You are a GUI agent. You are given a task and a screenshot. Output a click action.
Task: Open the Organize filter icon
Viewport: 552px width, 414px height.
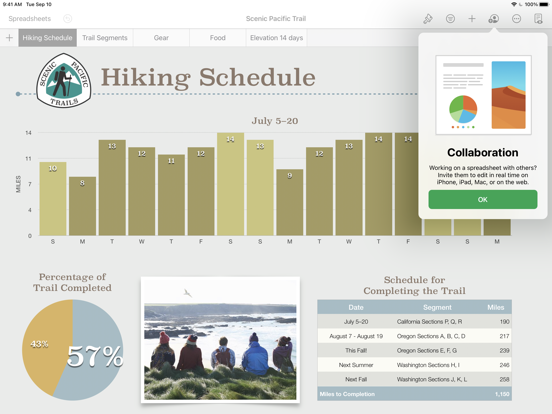point(450,19)
